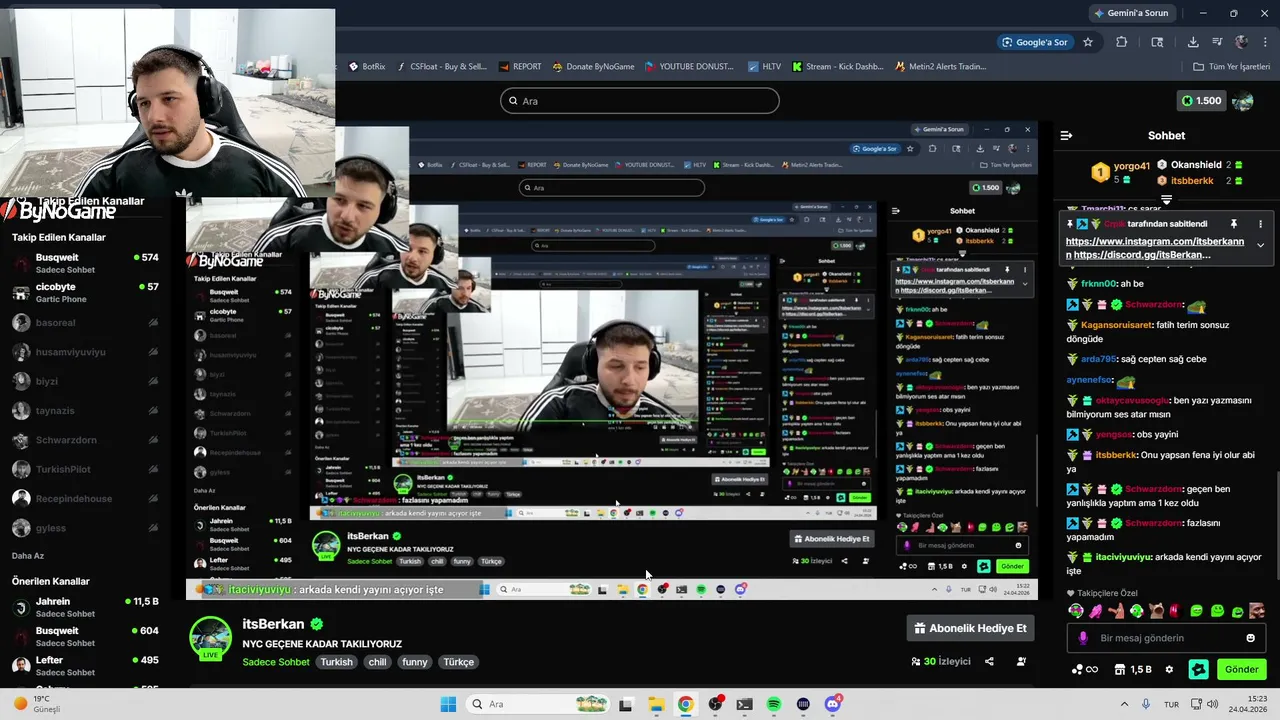Open cicobyte Gartic Phone channel
Image resolution: width=1280 pixels, height=720 pixels.
[85, 292]
